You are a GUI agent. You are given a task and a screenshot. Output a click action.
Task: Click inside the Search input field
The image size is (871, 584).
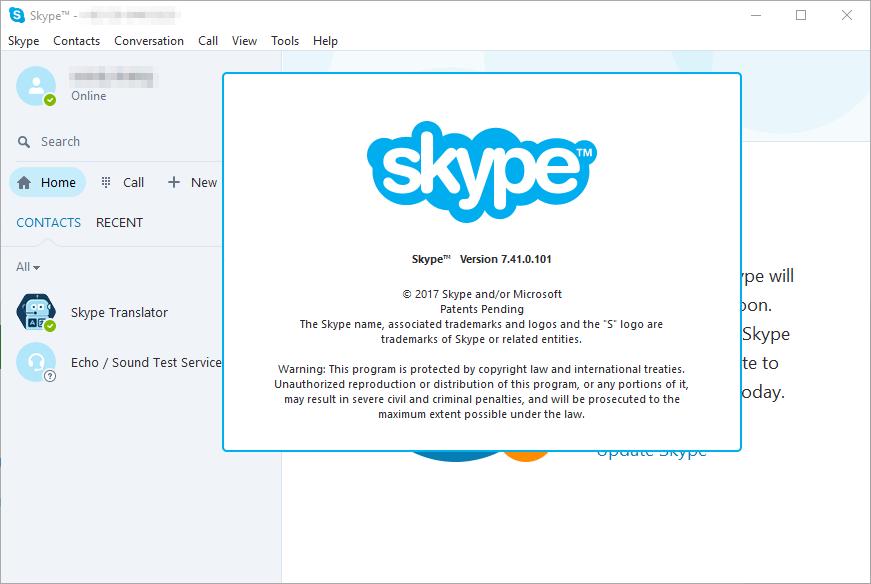point(70,141)
